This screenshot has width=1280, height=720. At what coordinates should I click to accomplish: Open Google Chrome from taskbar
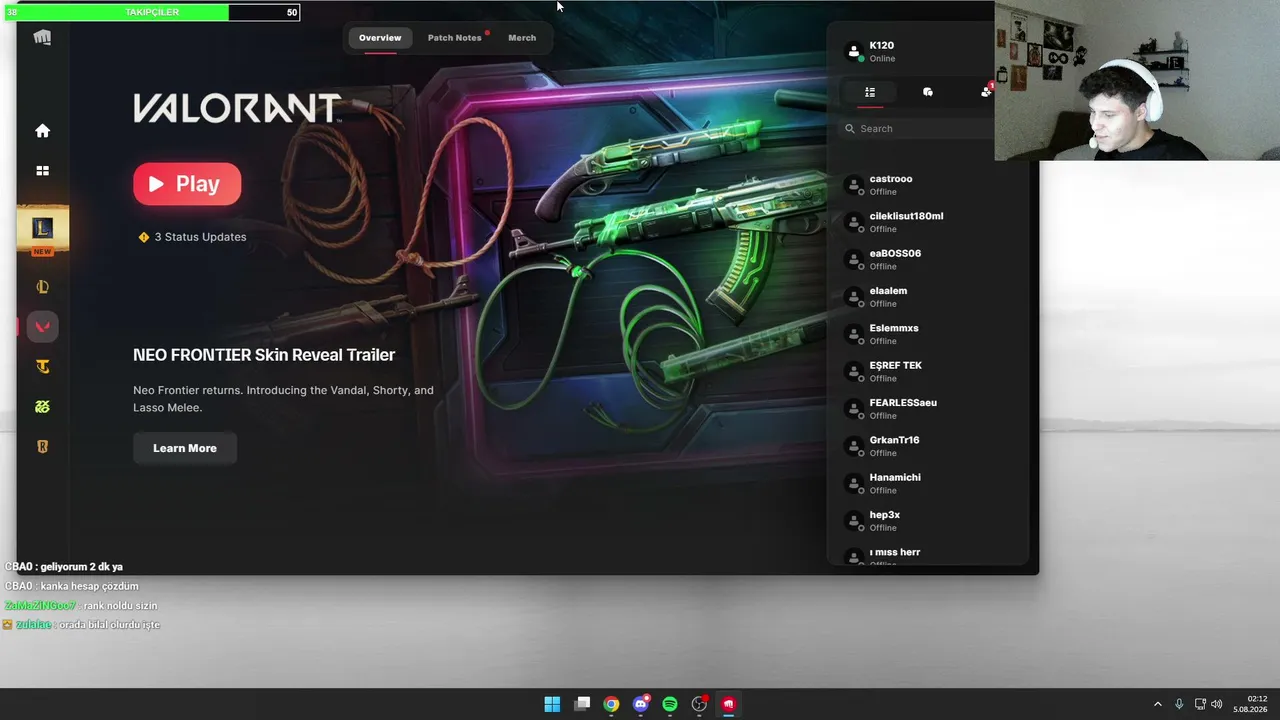point(611,704)
